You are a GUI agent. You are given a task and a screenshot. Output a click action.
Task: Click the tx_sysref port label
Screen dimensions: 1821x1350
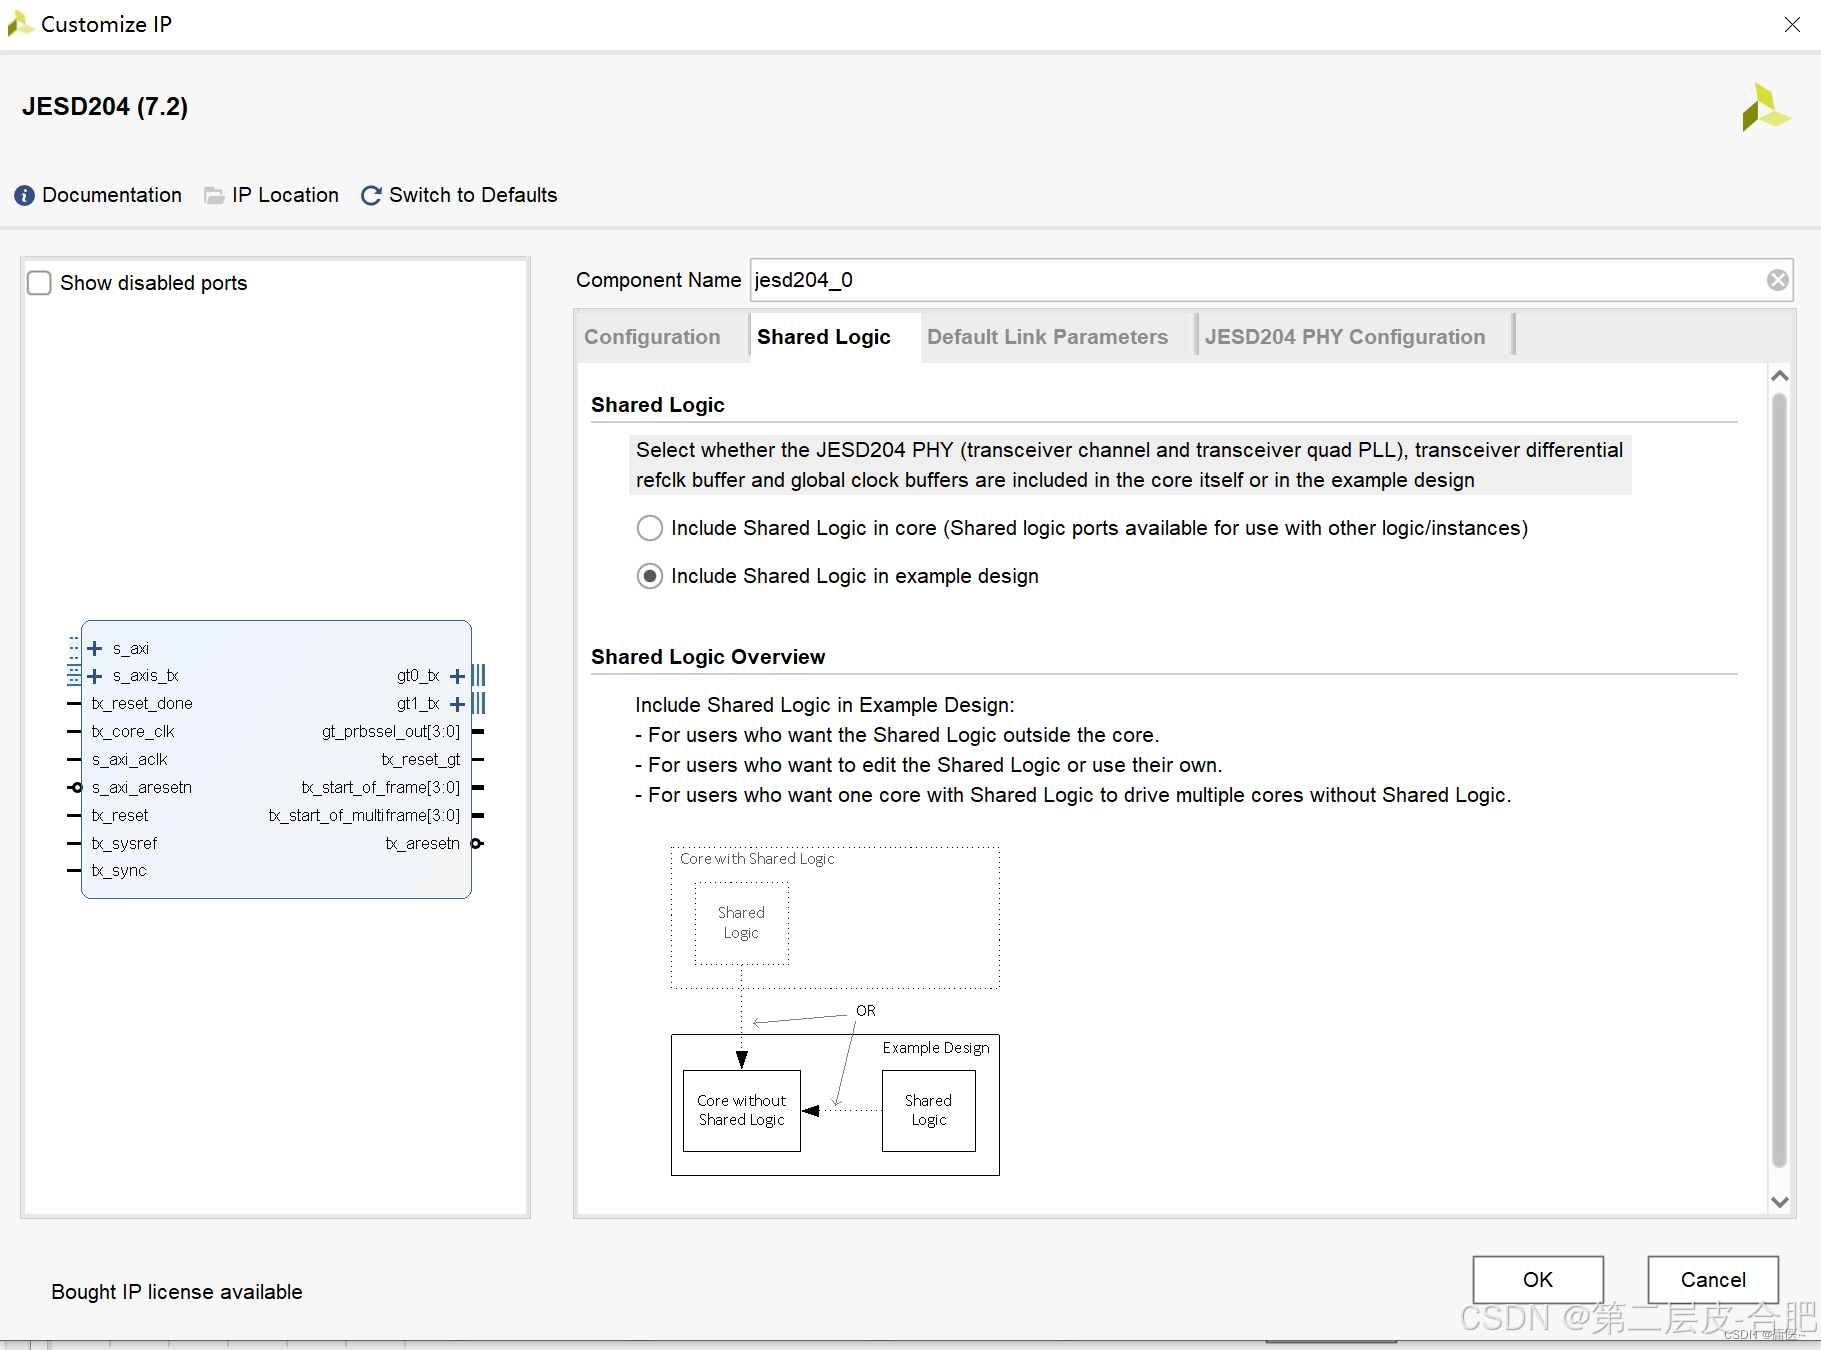click(125, 844)
